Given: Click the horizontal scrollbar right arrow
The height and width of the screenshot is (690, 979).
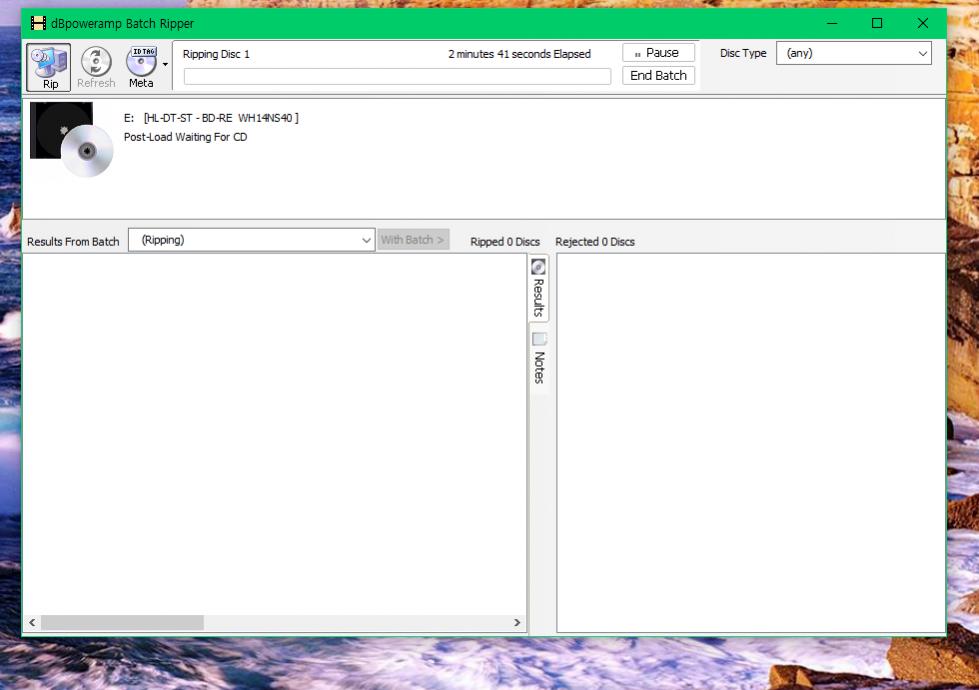Looking at the screenshot, I should pyautogui.click(x=517, y=622).
